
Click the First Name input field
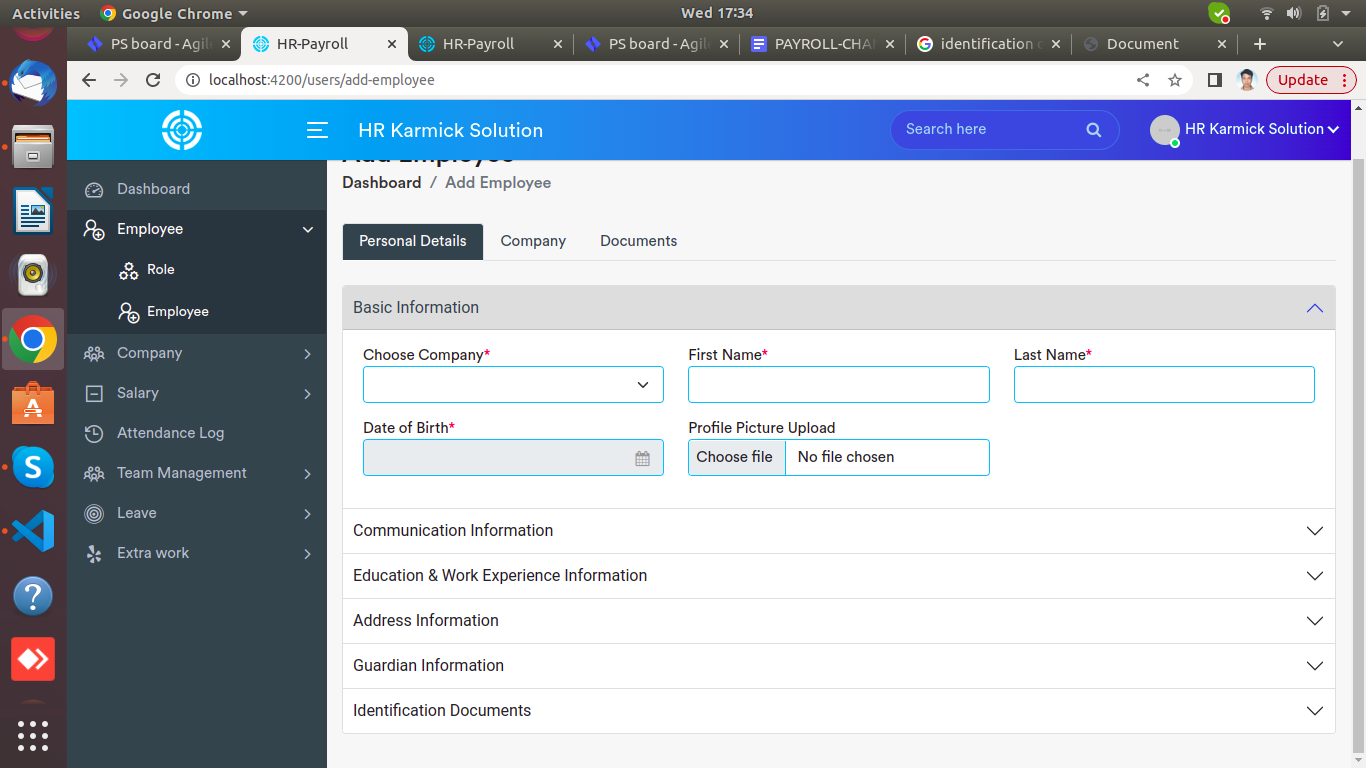[838, 385]
